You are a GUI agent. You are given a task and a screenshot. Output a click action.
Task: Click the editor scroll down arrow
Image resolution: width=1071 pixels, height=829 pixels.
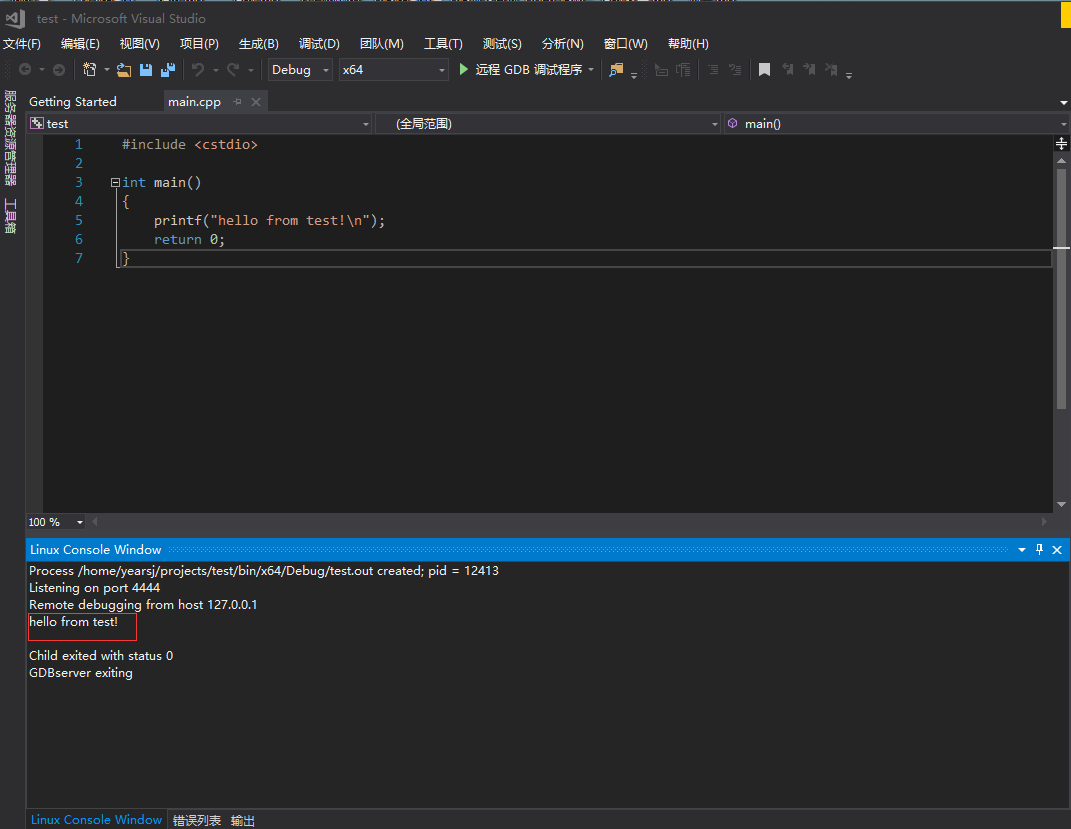(x=1061, y=505)
